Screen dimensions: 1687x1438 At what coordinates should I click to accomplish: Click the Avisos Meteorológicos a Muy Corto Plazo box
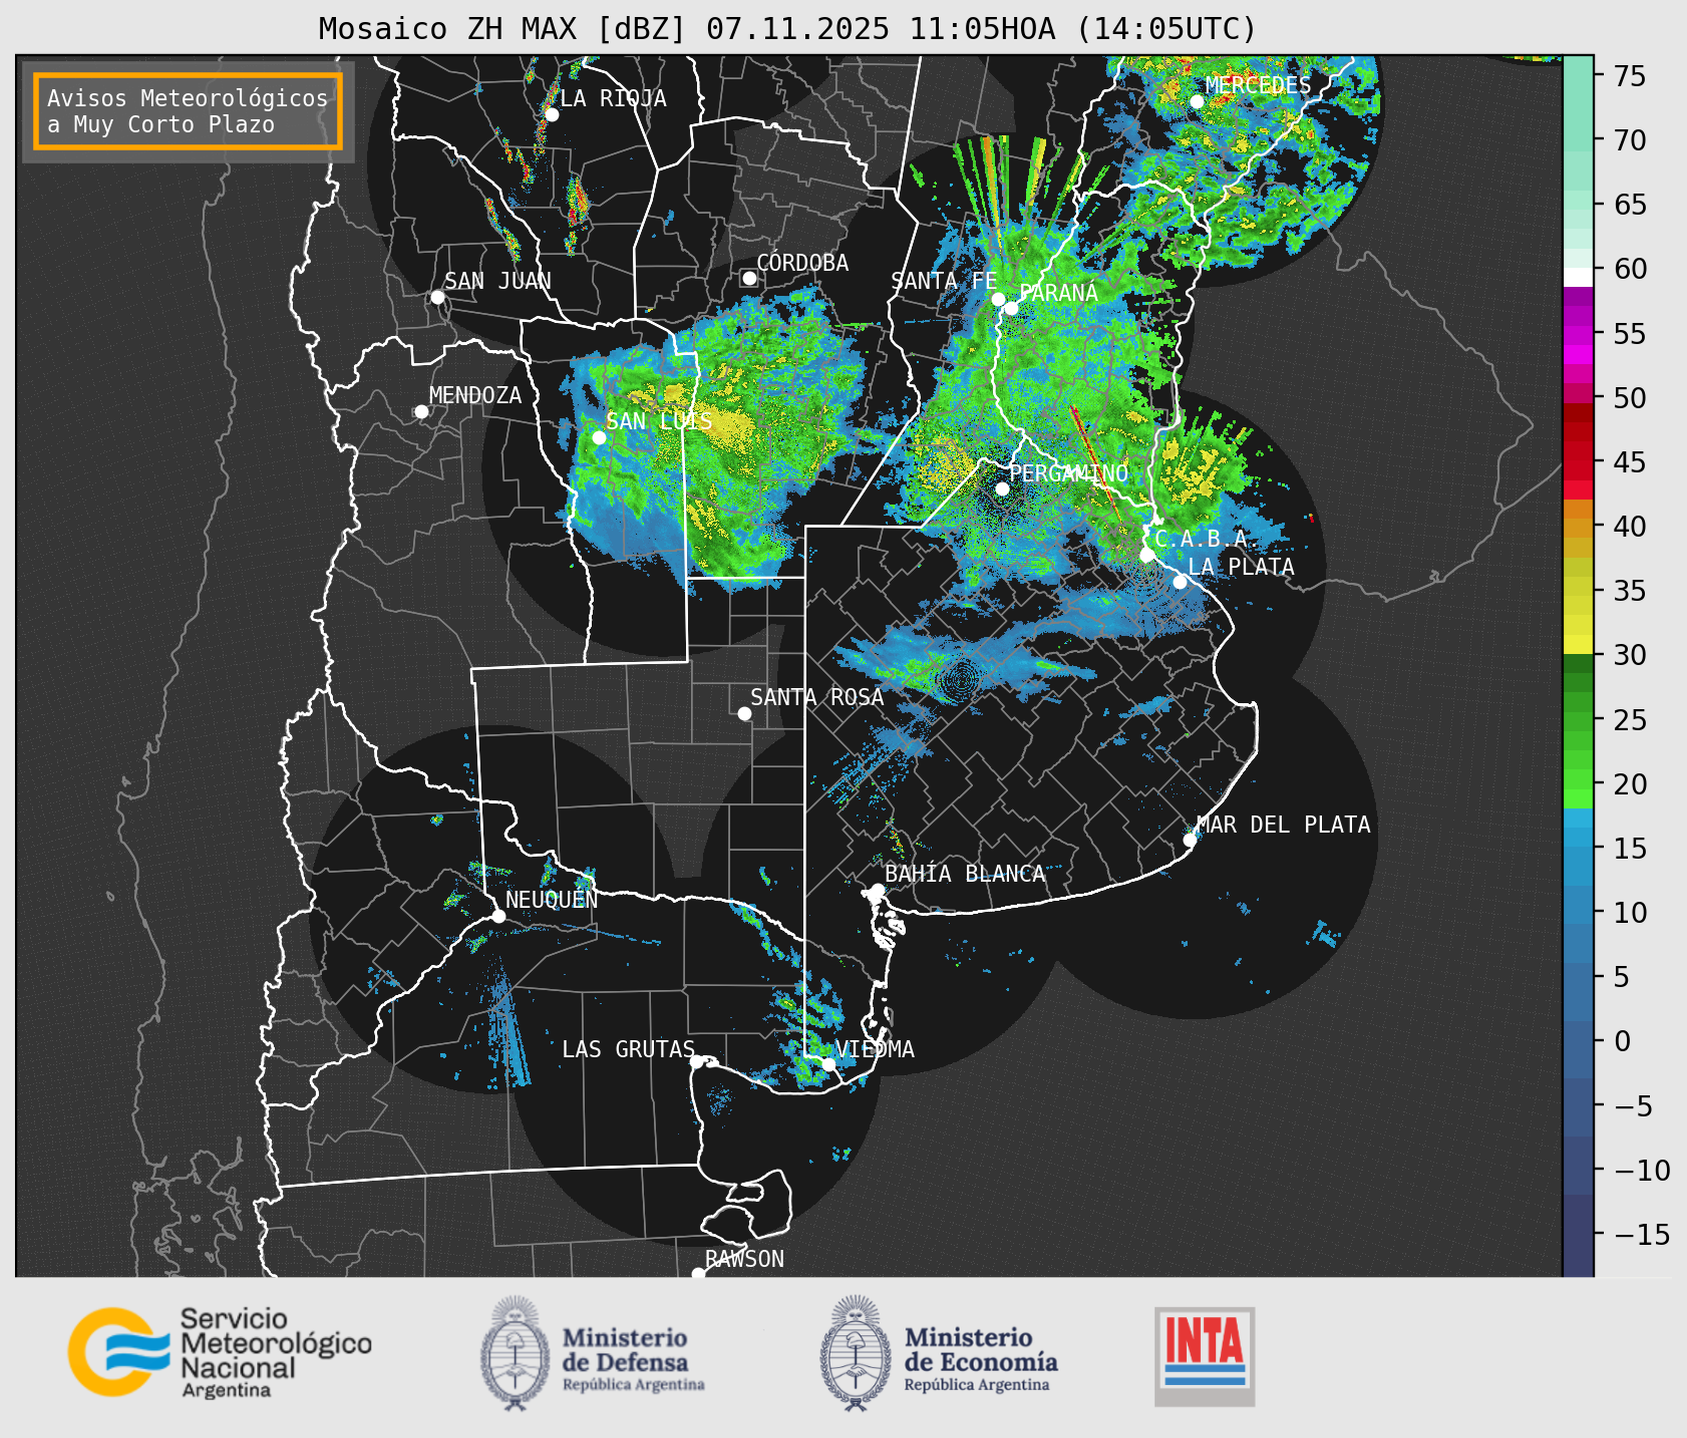(x=188, y=111)
